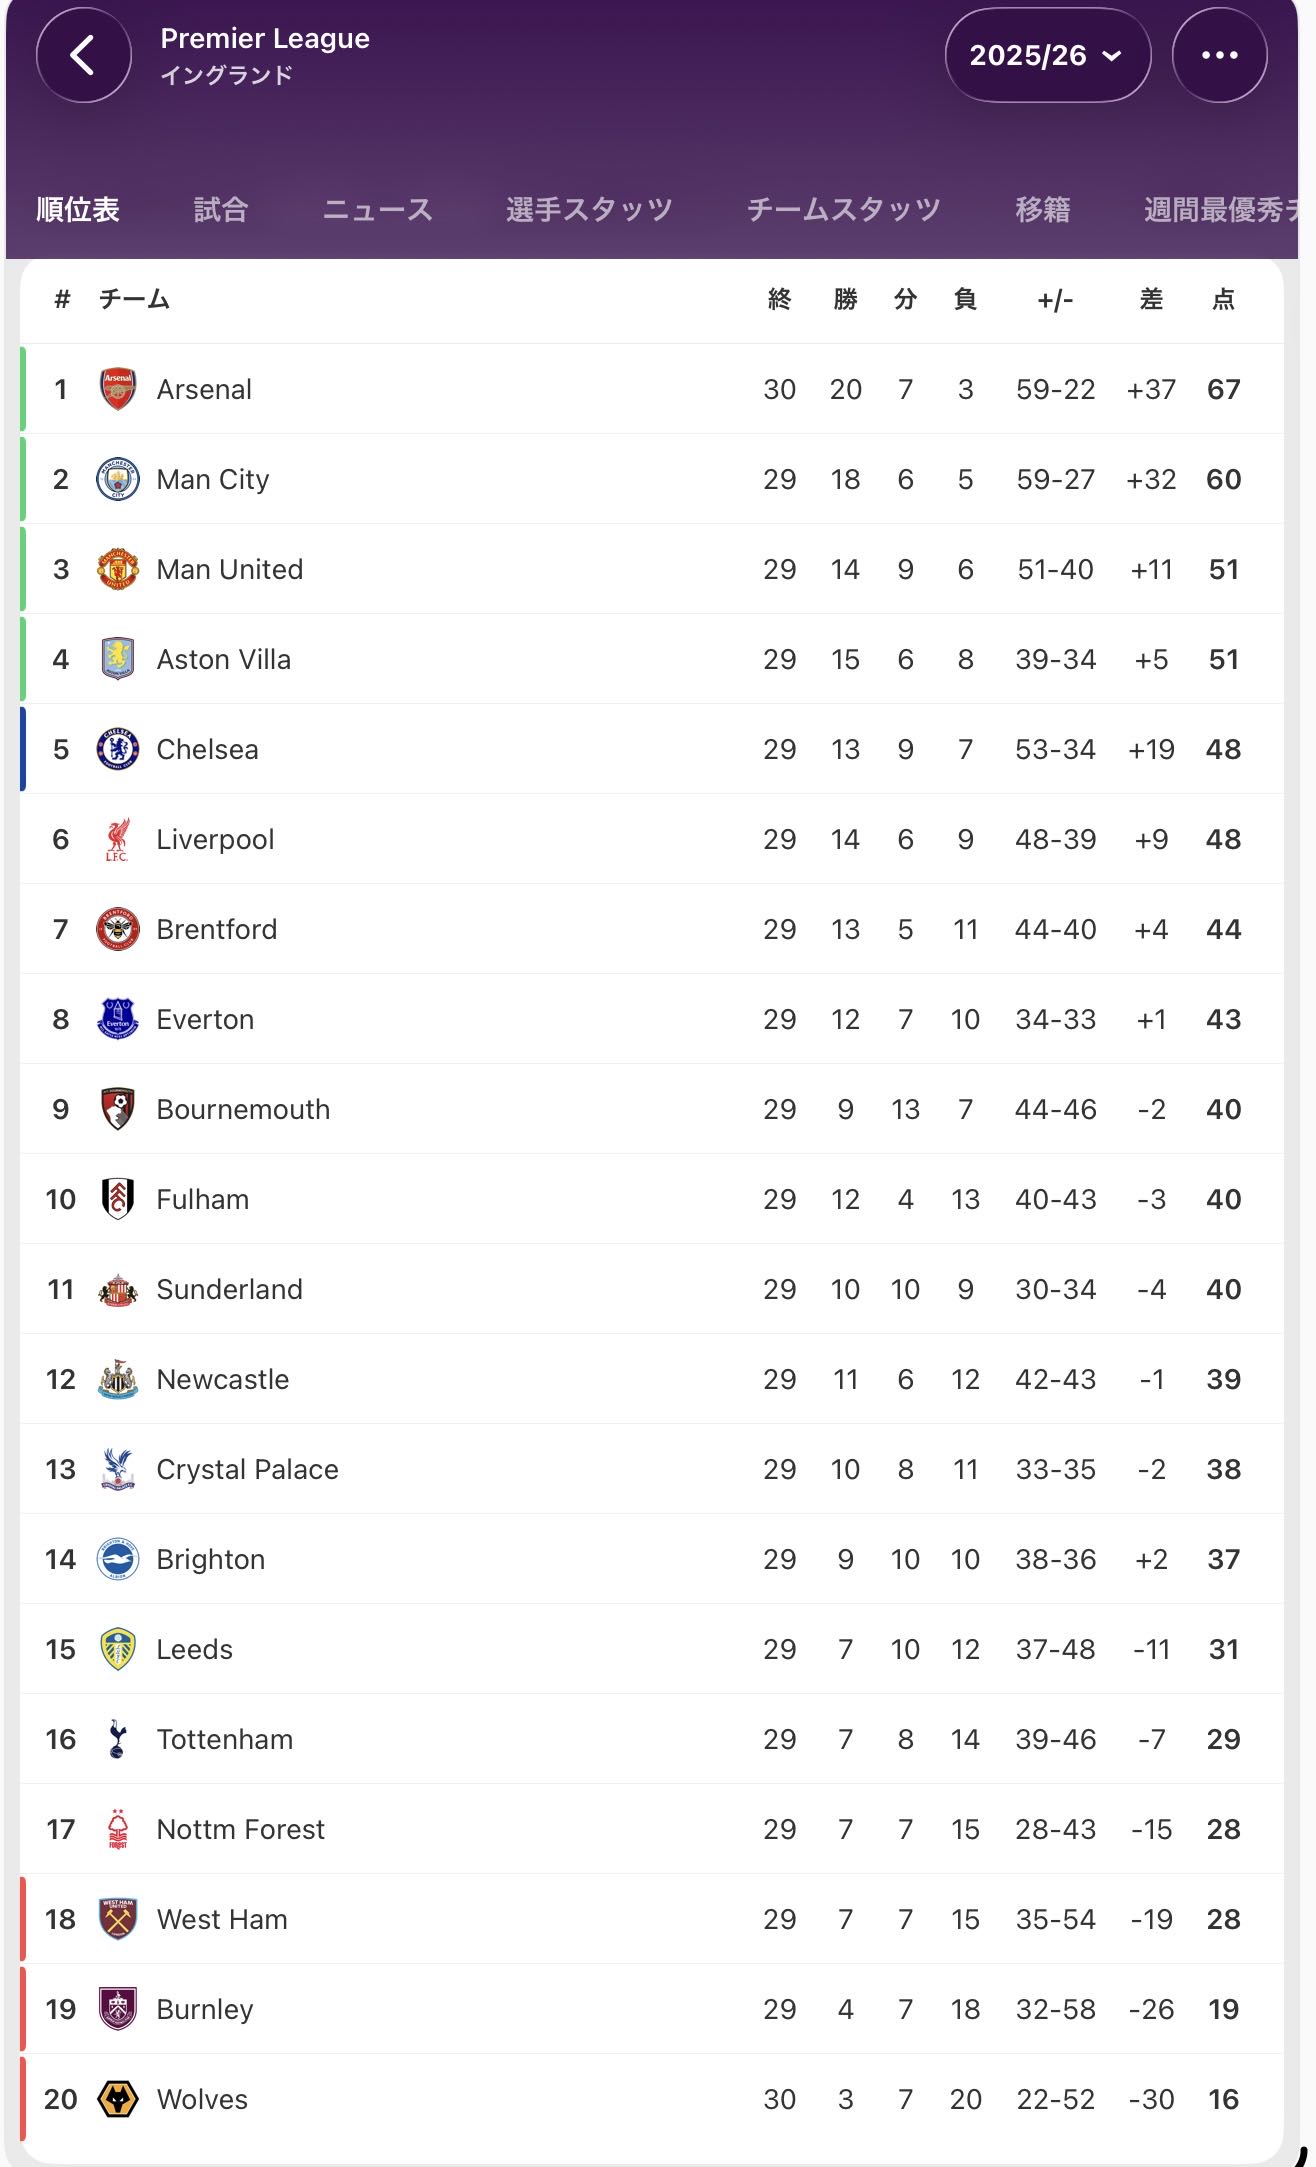Open the Aston Villa team name link

point(223,659)
